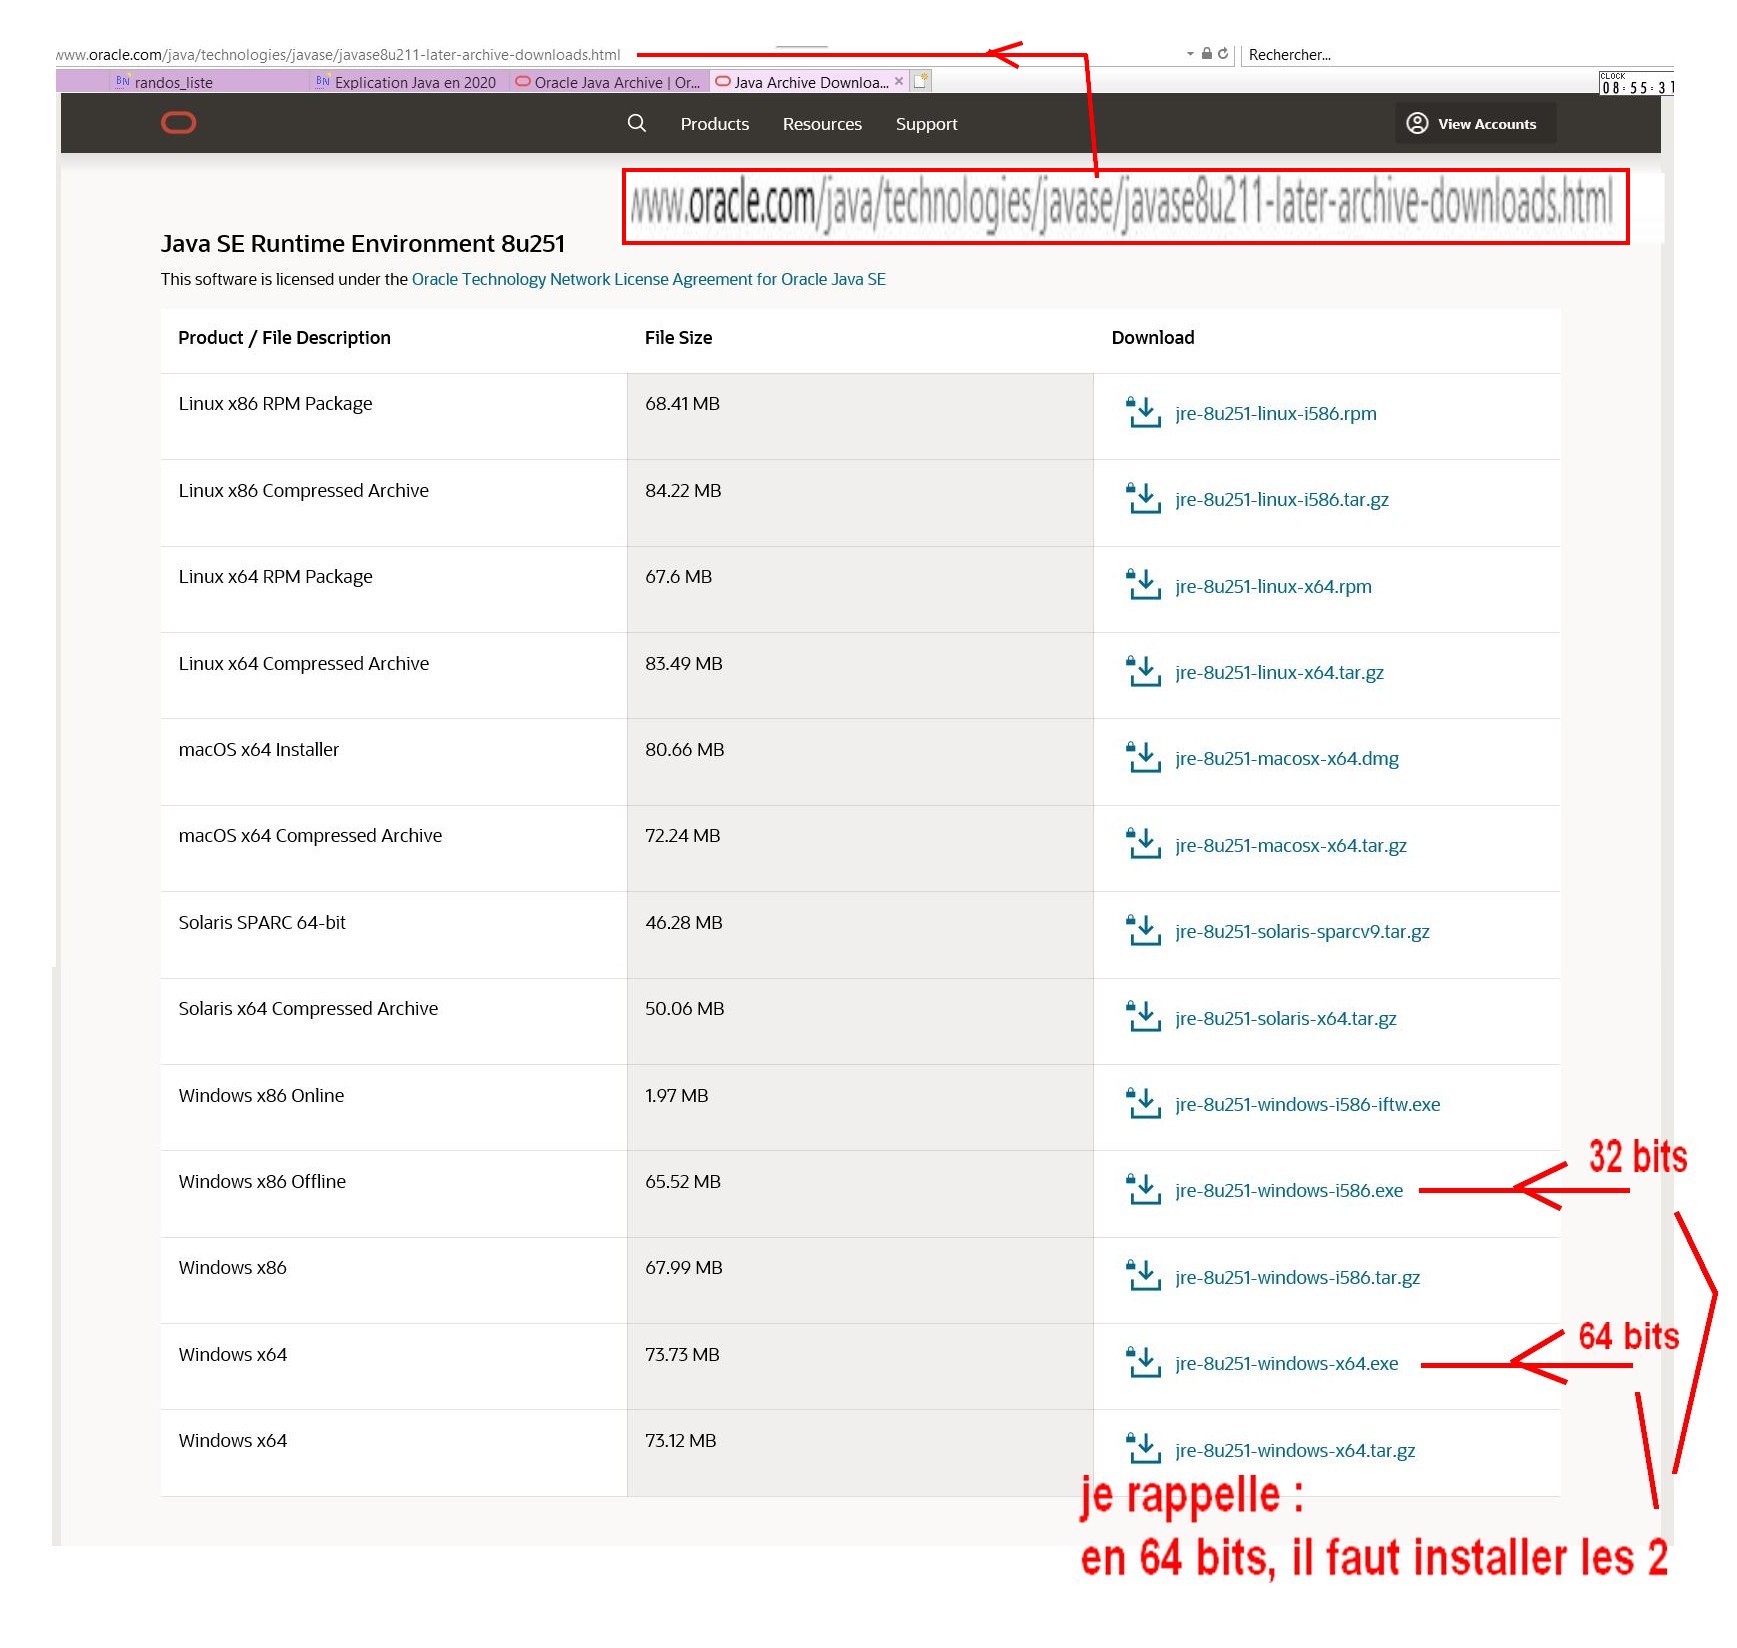Select the Linux x64 RPM Package row label
The height and width of the screenshot is (1648, 1737).
pos(275,576)
